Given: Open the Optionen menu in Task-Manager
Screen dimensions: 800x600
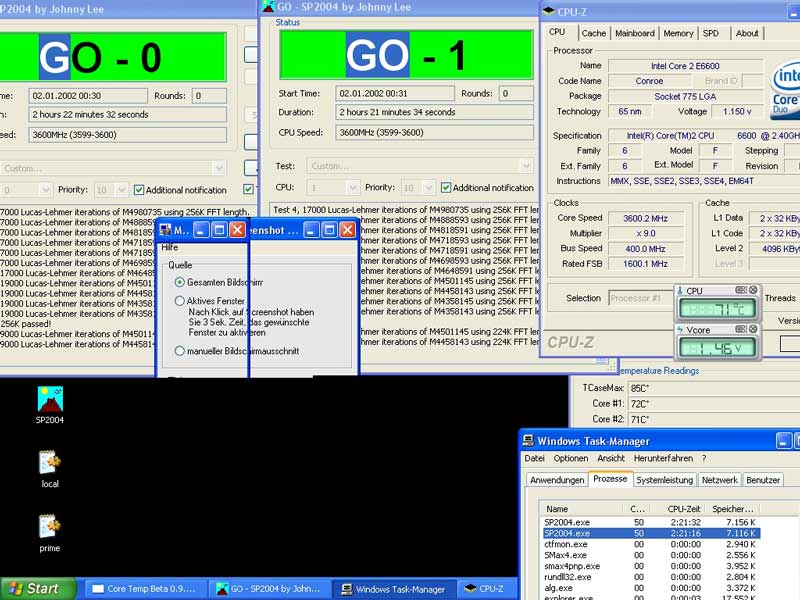Looking at the screenshot, I should [x=571, y=458].
